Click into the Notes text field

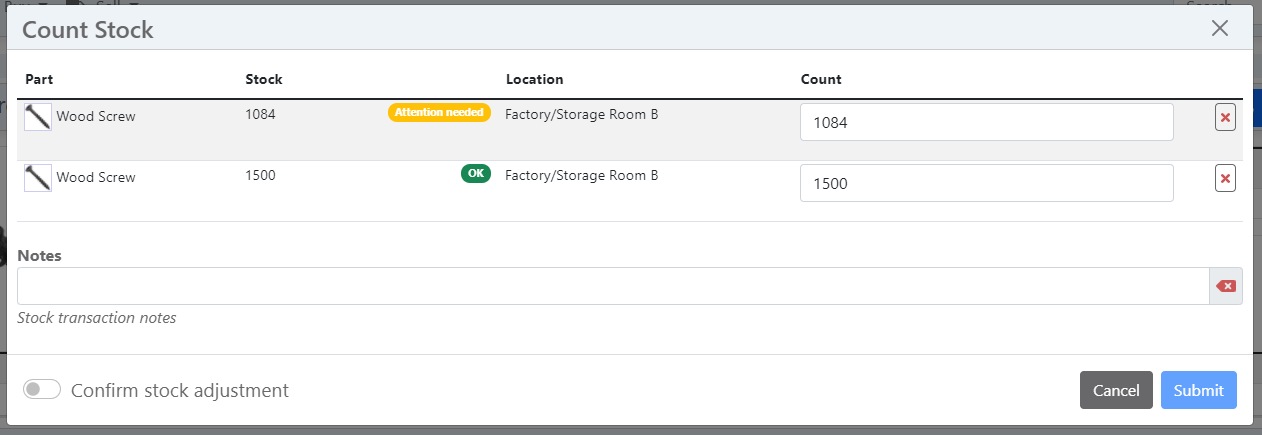tap(612, 286)
